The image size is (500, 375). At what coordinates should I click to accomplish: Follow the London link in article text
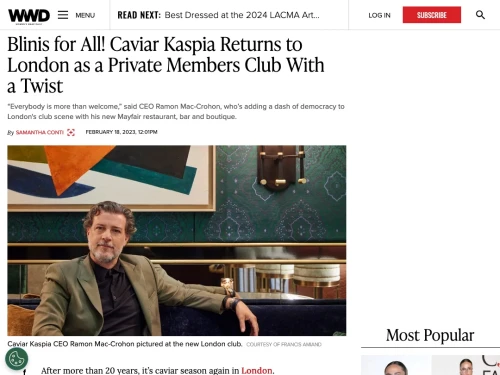point(257,370)
